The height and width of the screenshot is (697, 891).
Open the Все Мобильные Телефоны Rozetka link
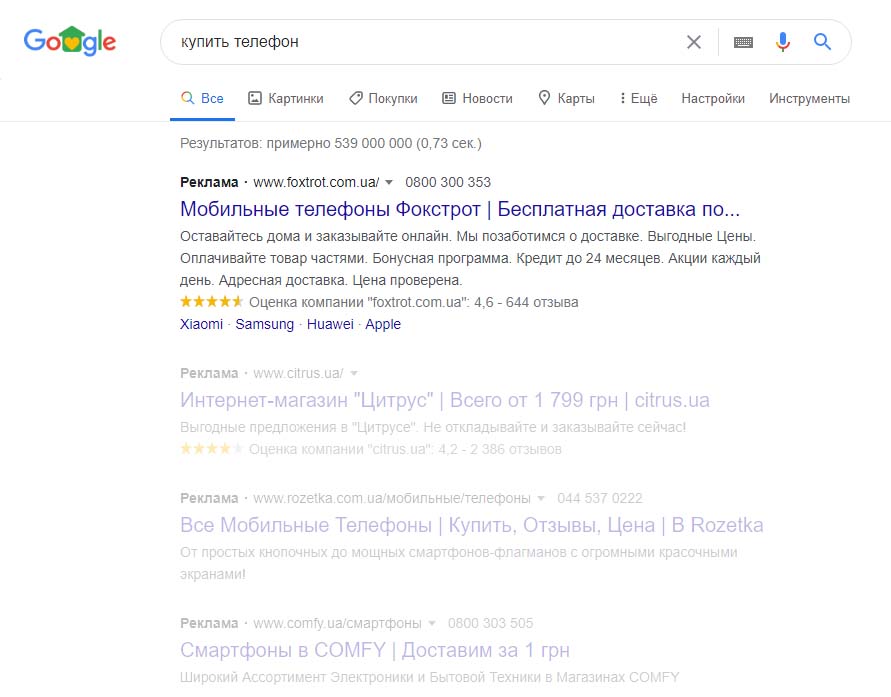tap(471, 525)
